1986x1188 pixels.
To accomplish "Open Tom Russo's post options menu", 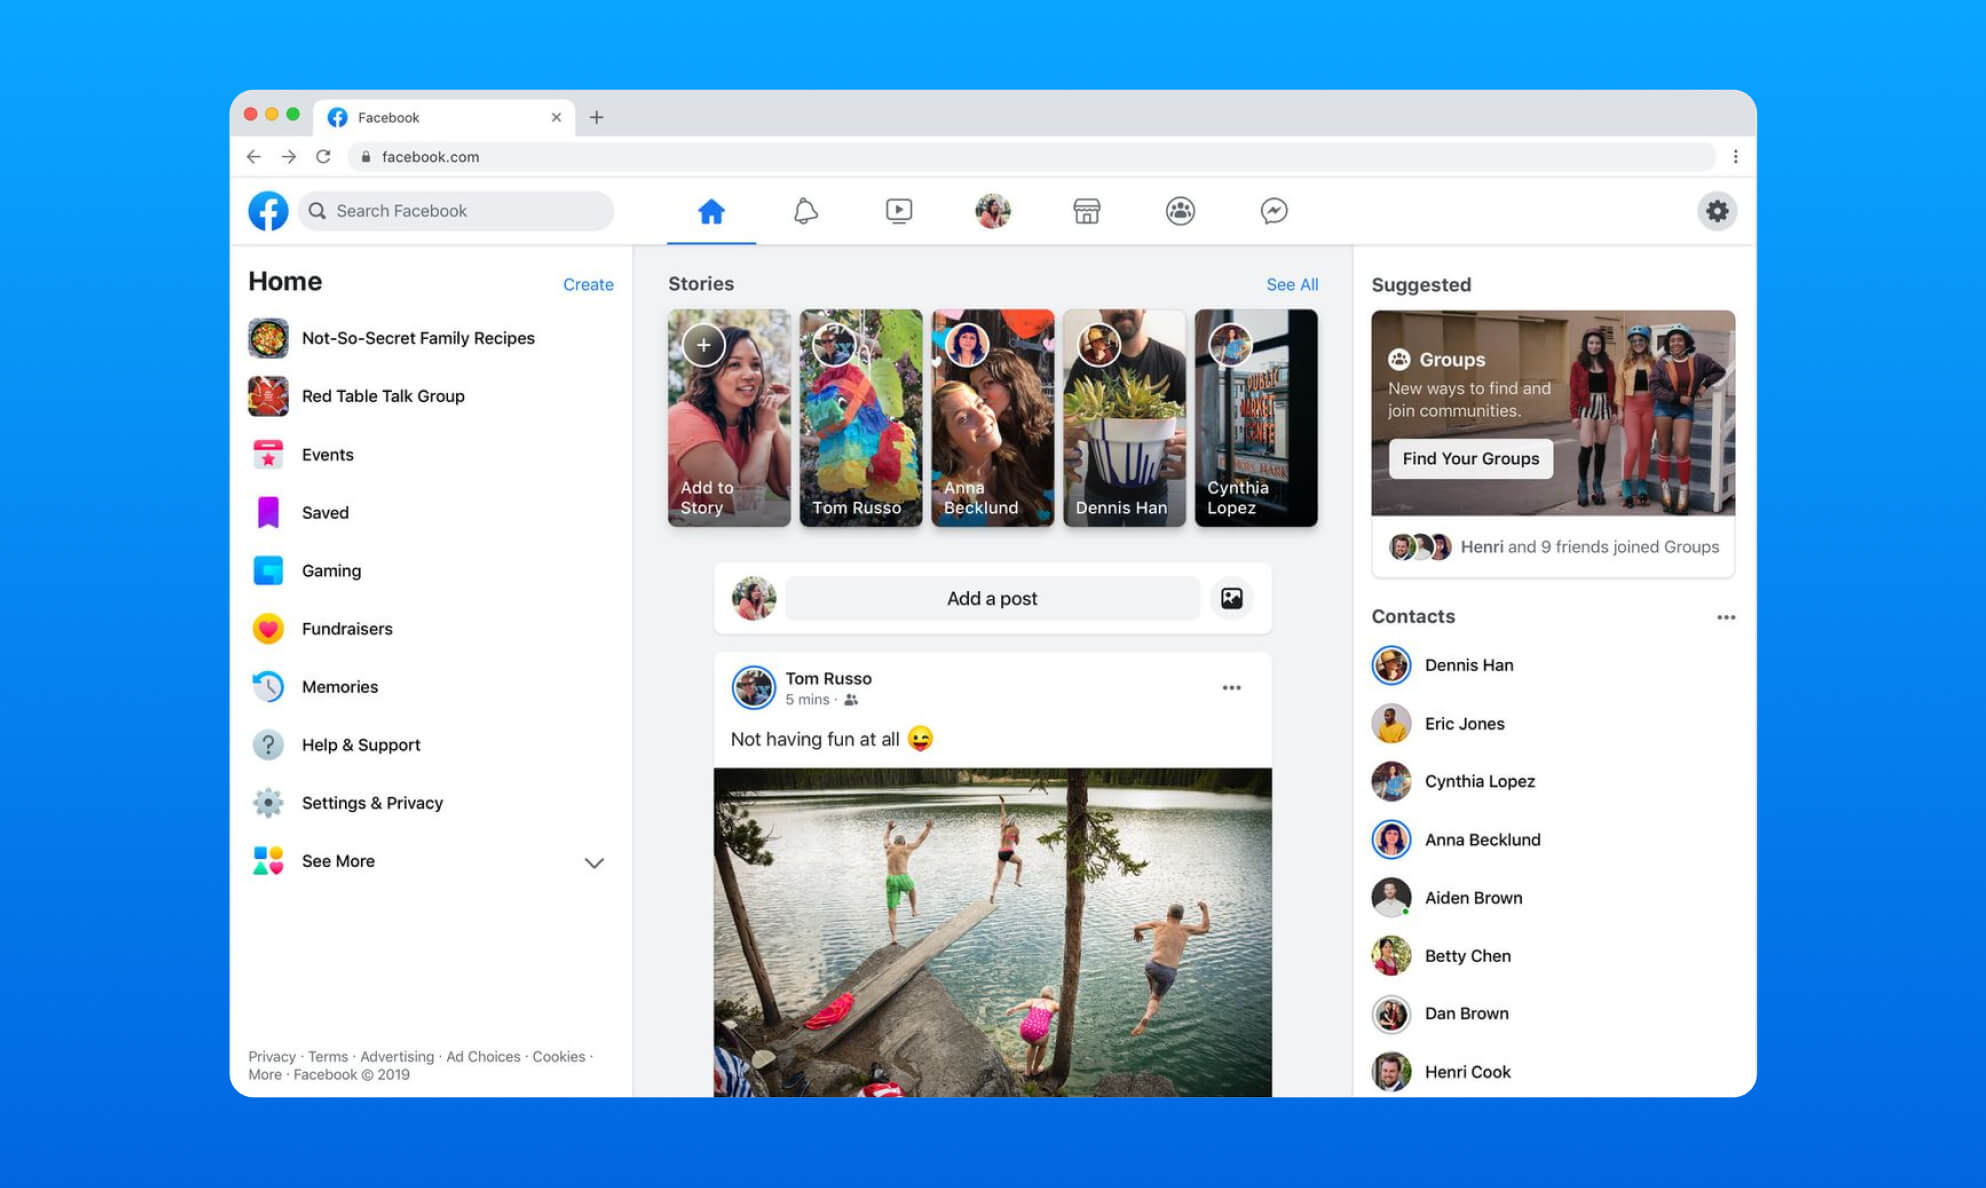I will pos(1231,688).
